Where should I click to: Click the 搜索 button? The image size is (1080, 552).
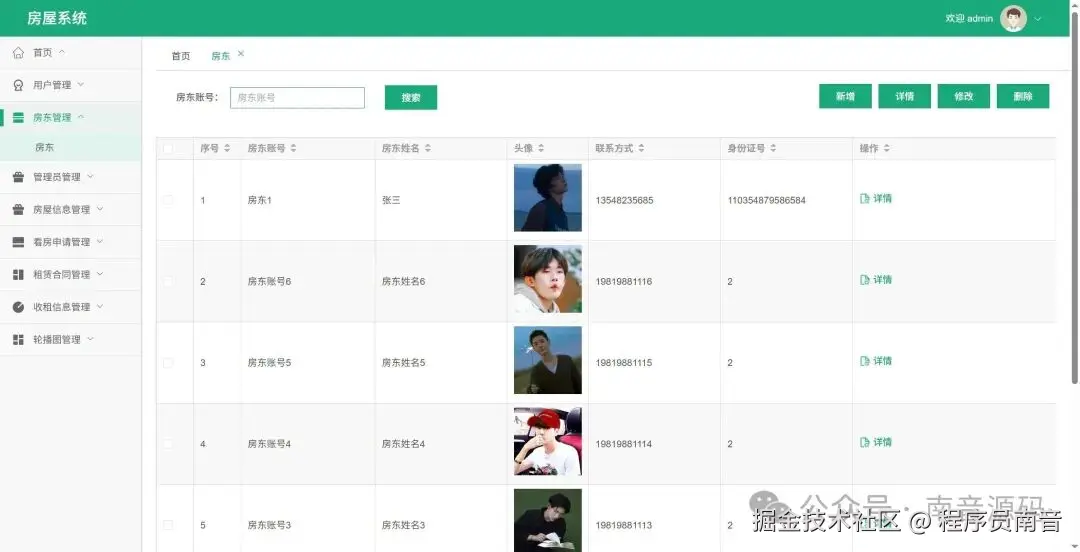pyautogui.click(x=411, y=97)
